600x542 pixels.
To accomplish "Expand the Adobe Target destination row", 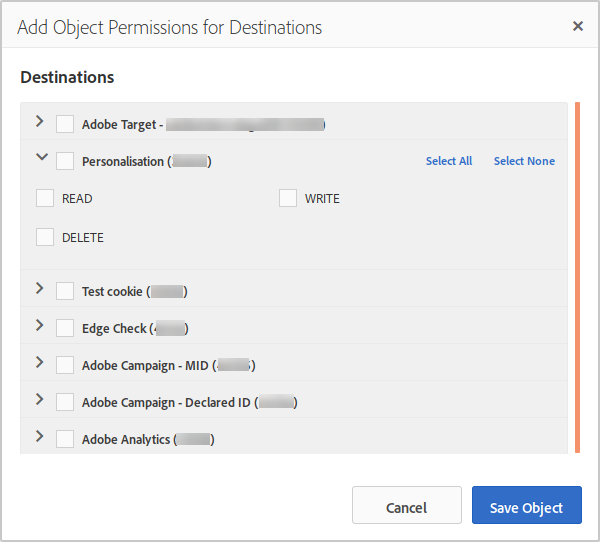I will [x=40, y=122].
